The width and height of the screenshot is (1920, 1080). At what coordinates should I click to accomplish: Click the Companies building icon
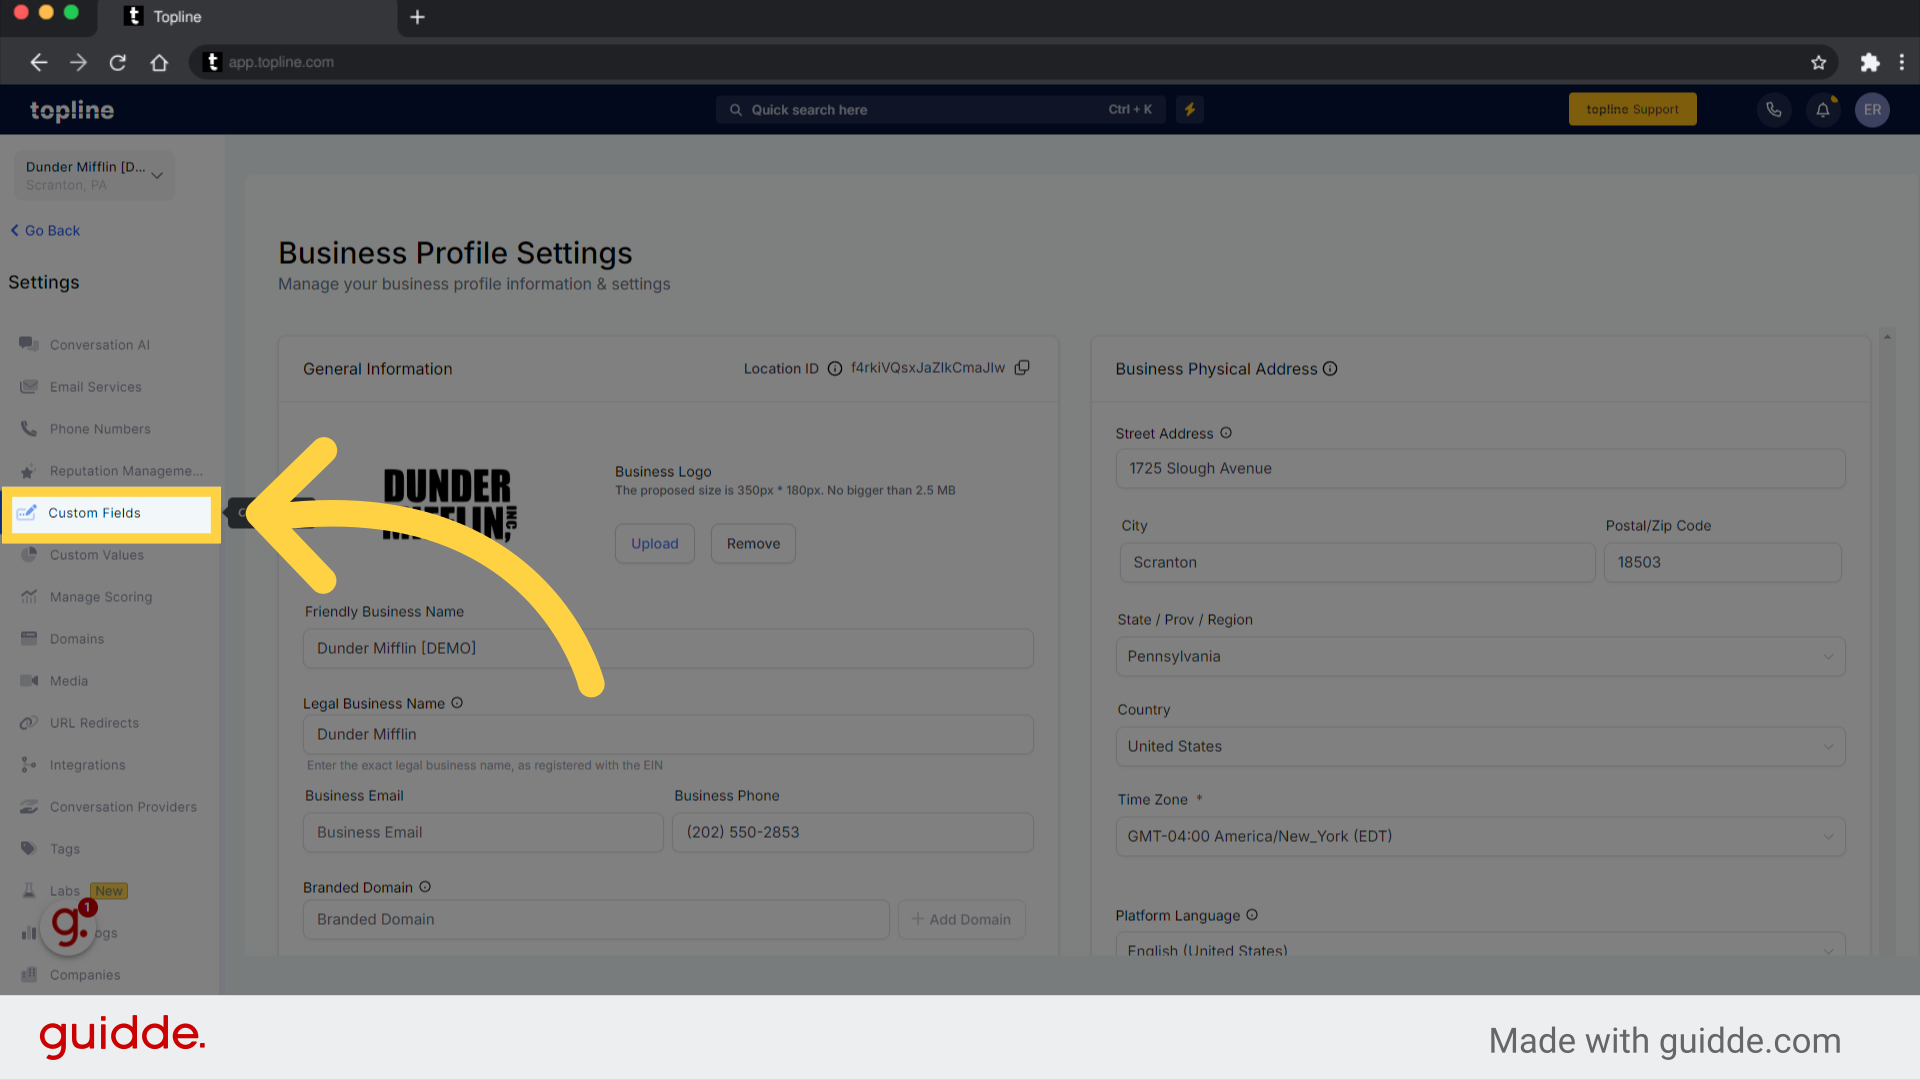pos(29,975)
